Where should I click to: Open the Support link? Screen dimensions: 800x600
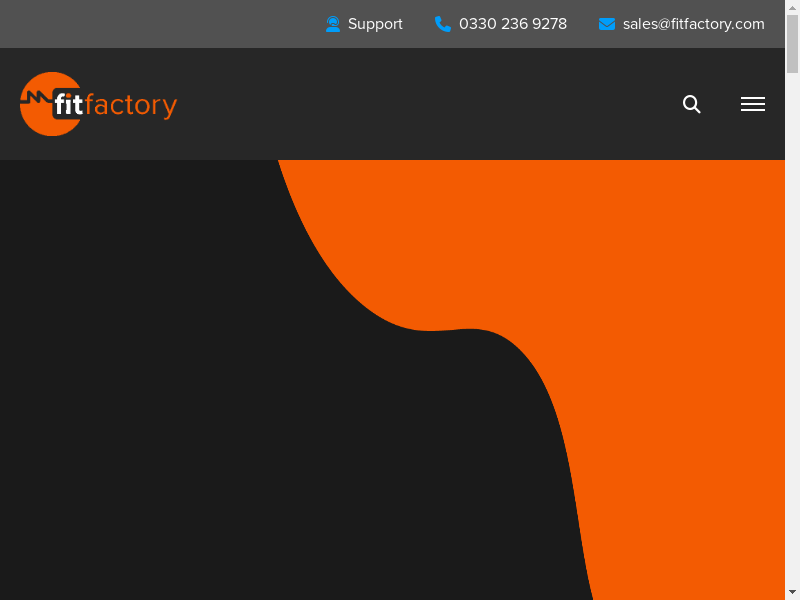(x=375, y=24)
